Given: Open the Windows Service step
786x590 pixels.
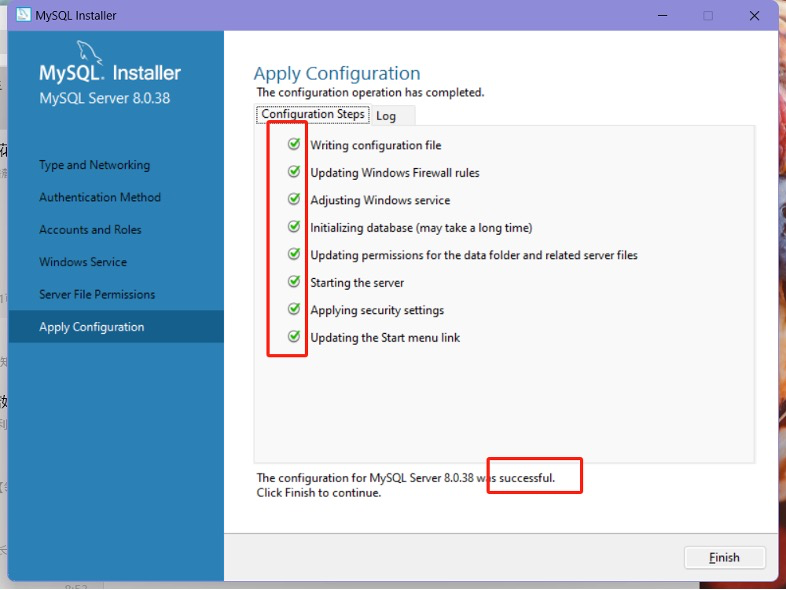Looking at the screenshot, I should pos(83,262).
